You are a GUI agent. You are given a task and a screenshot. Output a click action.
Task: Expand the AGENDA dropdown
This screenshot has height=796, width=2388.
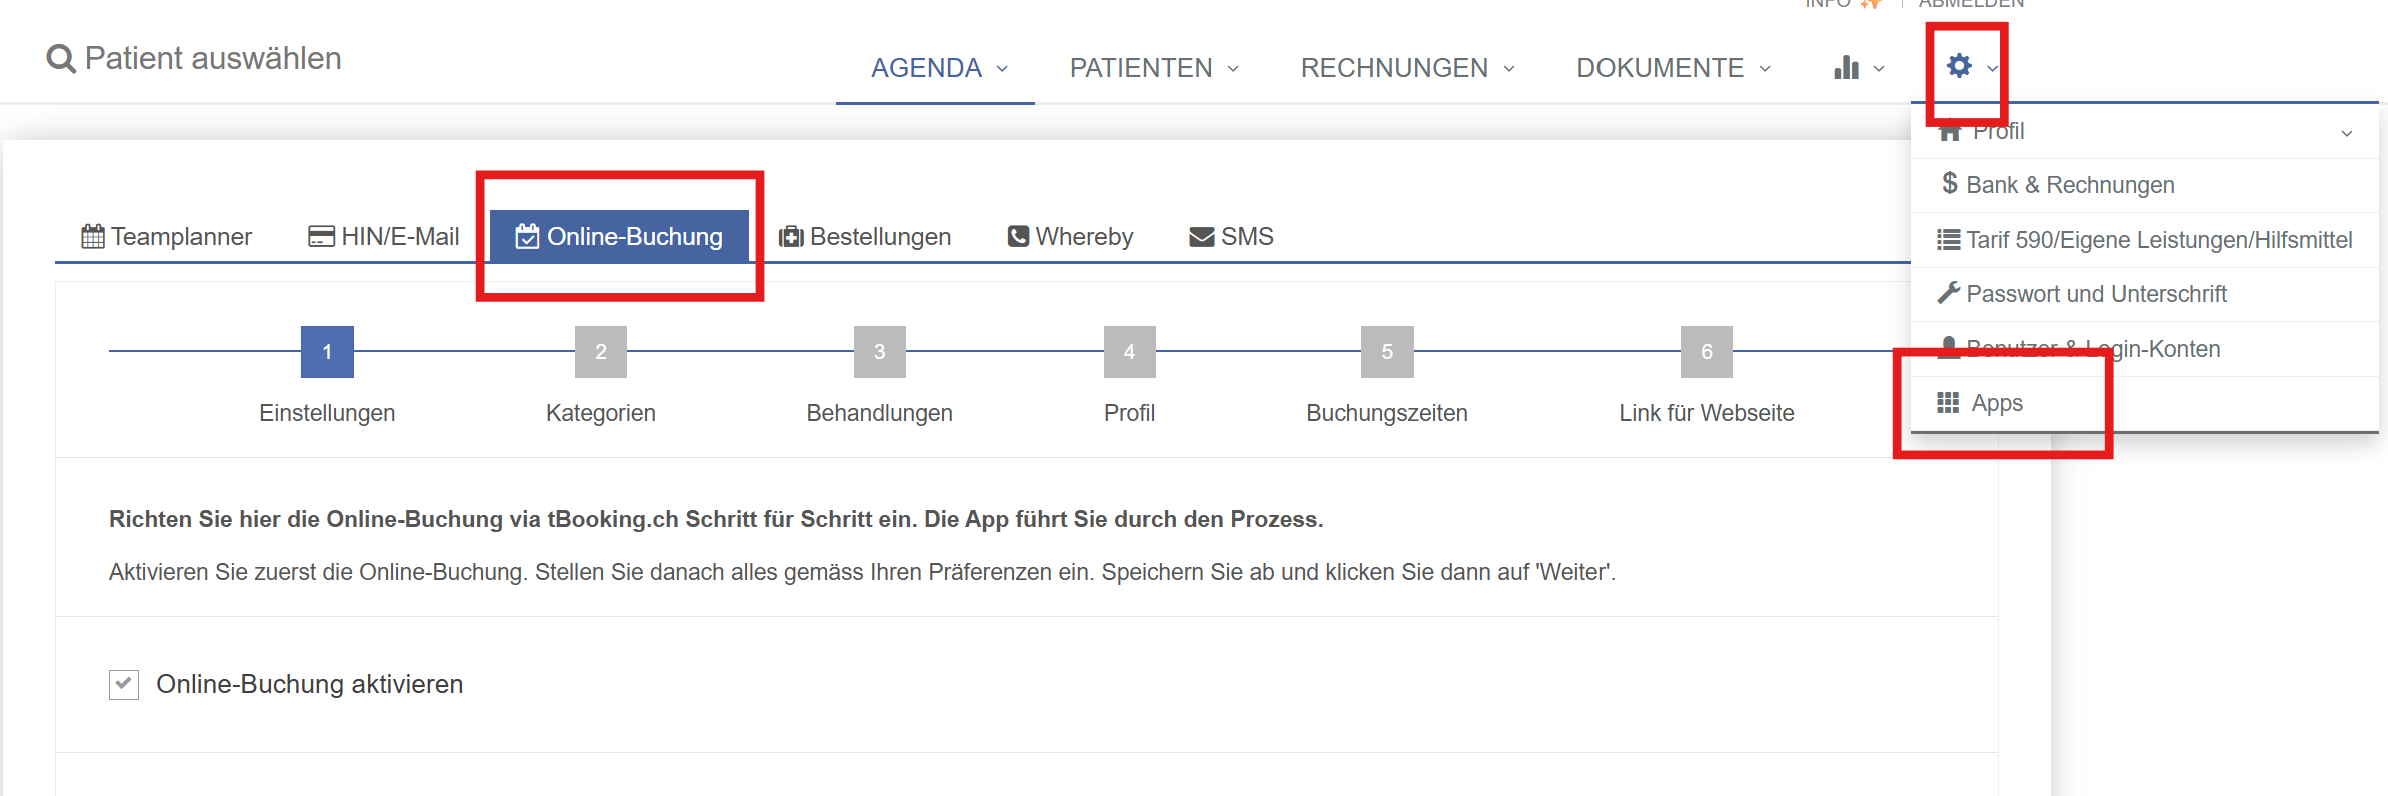click(939, 68)
